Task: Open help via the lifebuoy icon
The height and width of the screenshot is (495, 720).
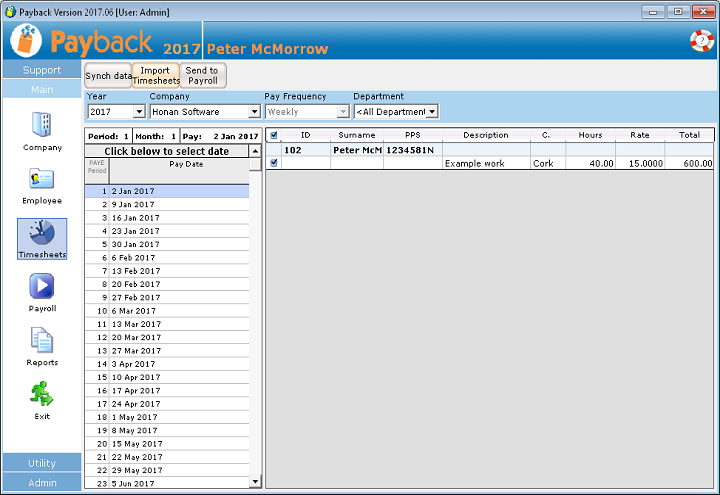Action: point(701,41)
